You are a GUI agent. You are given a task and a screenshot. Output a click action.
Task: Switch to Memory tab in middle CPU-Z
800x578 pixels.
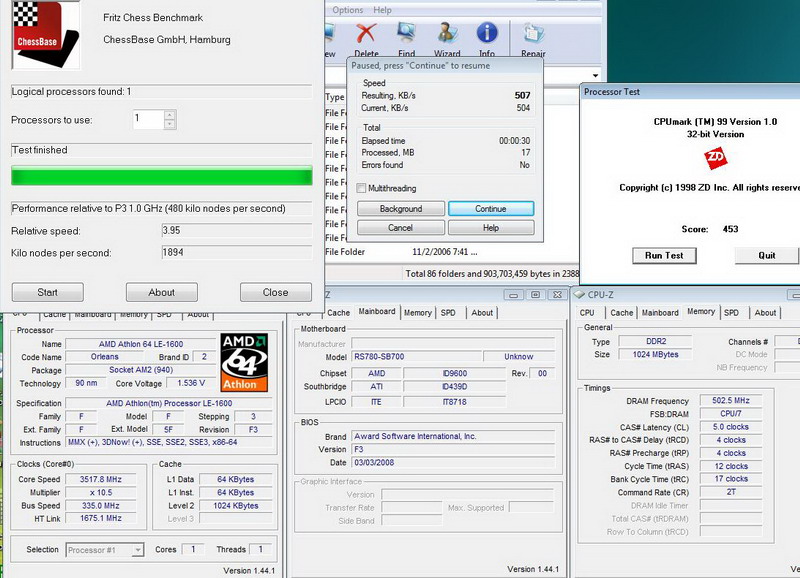[x=418, y=313]
